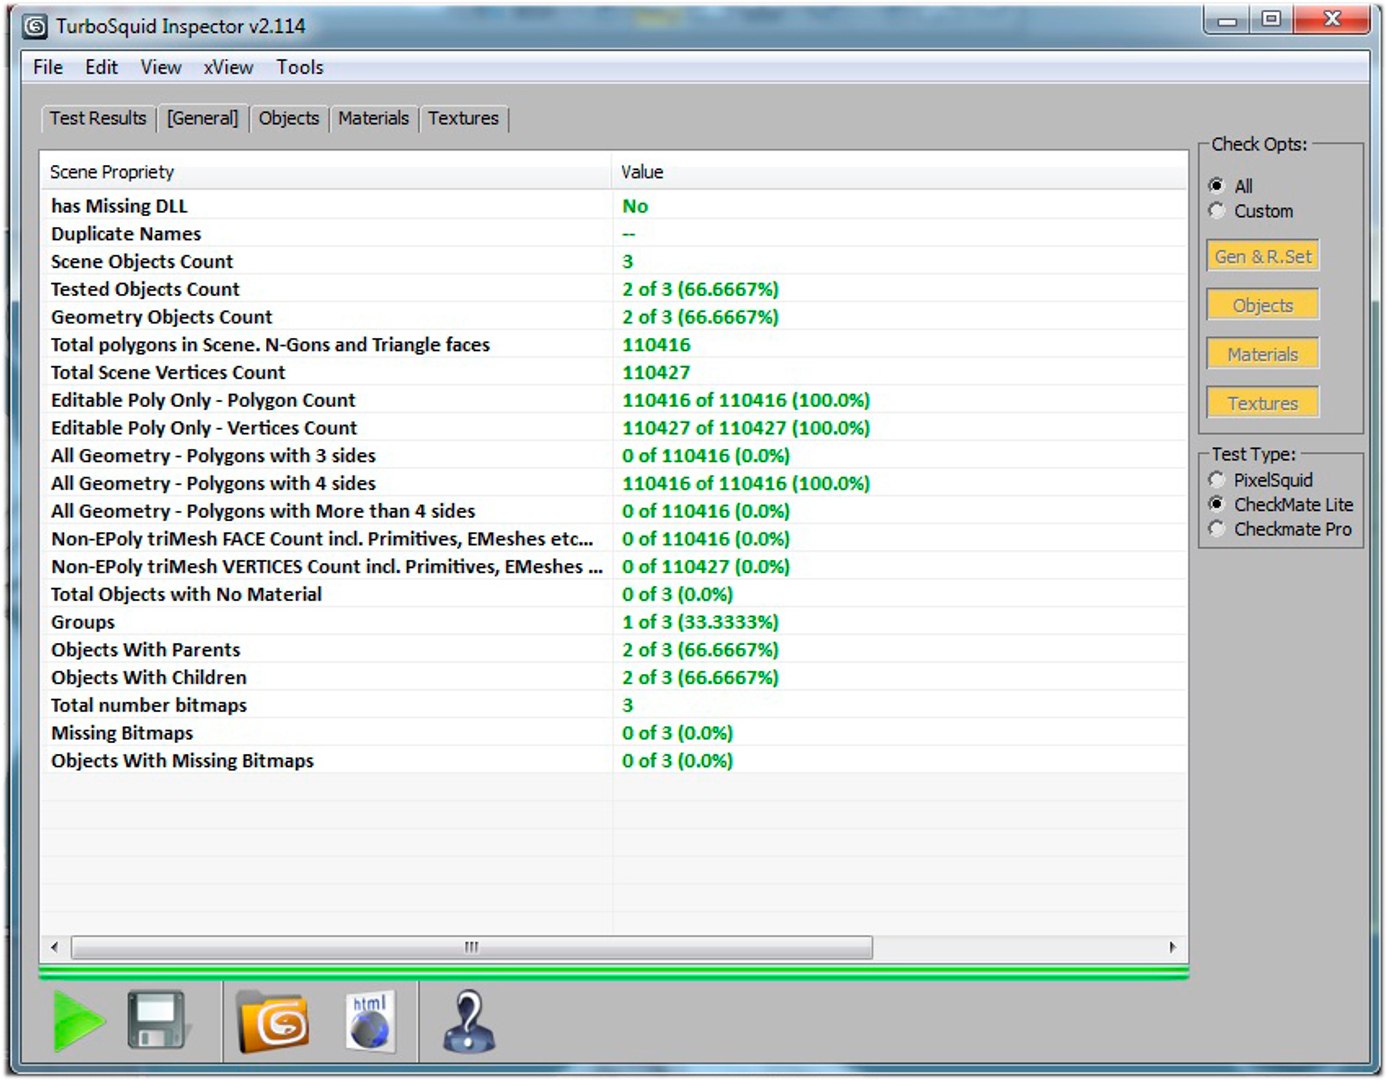The width and height of the screenshot is (1387, 1080).
Task: Select the Scene Objects Count row
Action: (614, 261)
